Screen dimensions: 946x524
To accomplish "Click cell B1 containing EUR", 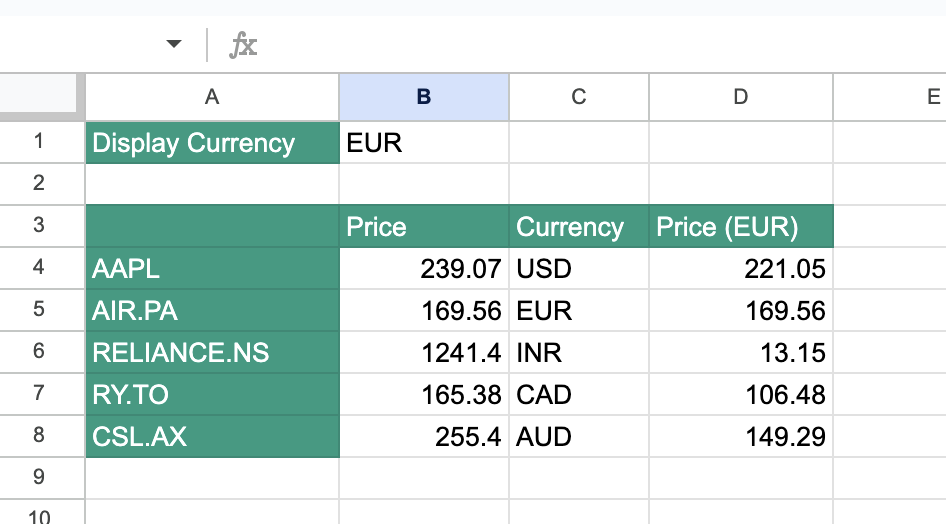I will [424, 142].
